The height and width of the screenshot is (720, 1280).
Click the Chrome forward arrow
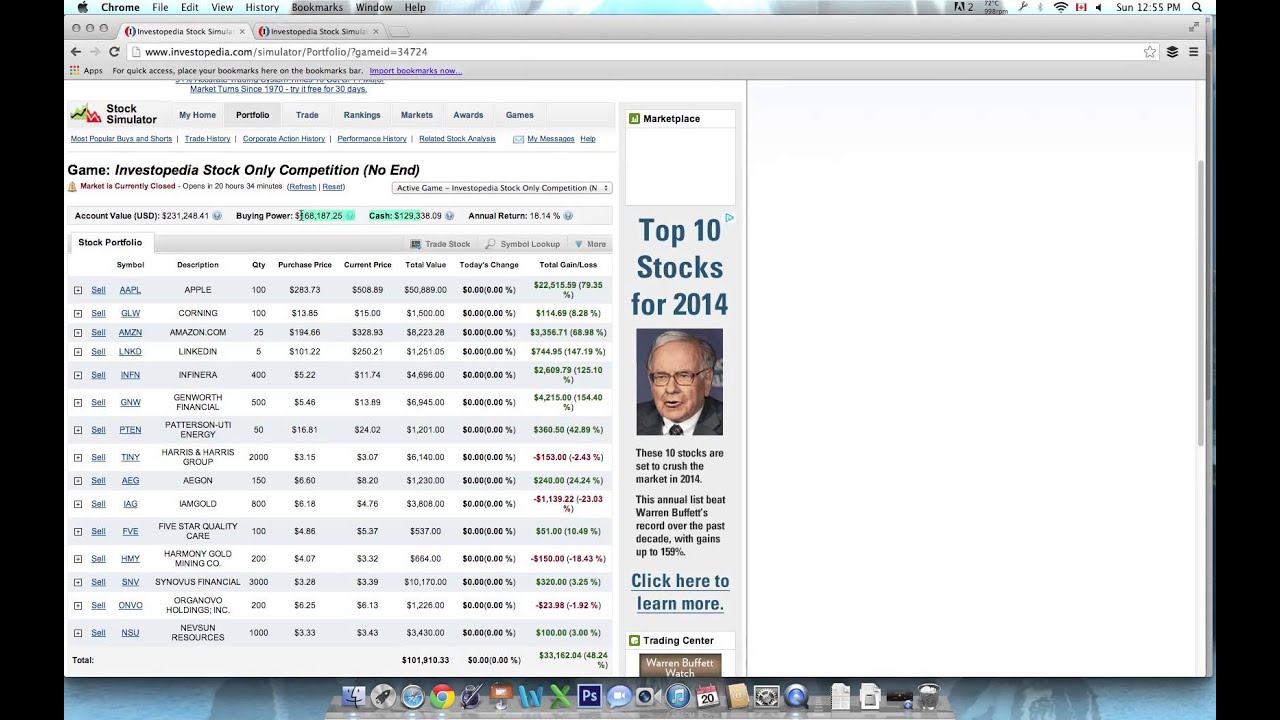(95, 52)
